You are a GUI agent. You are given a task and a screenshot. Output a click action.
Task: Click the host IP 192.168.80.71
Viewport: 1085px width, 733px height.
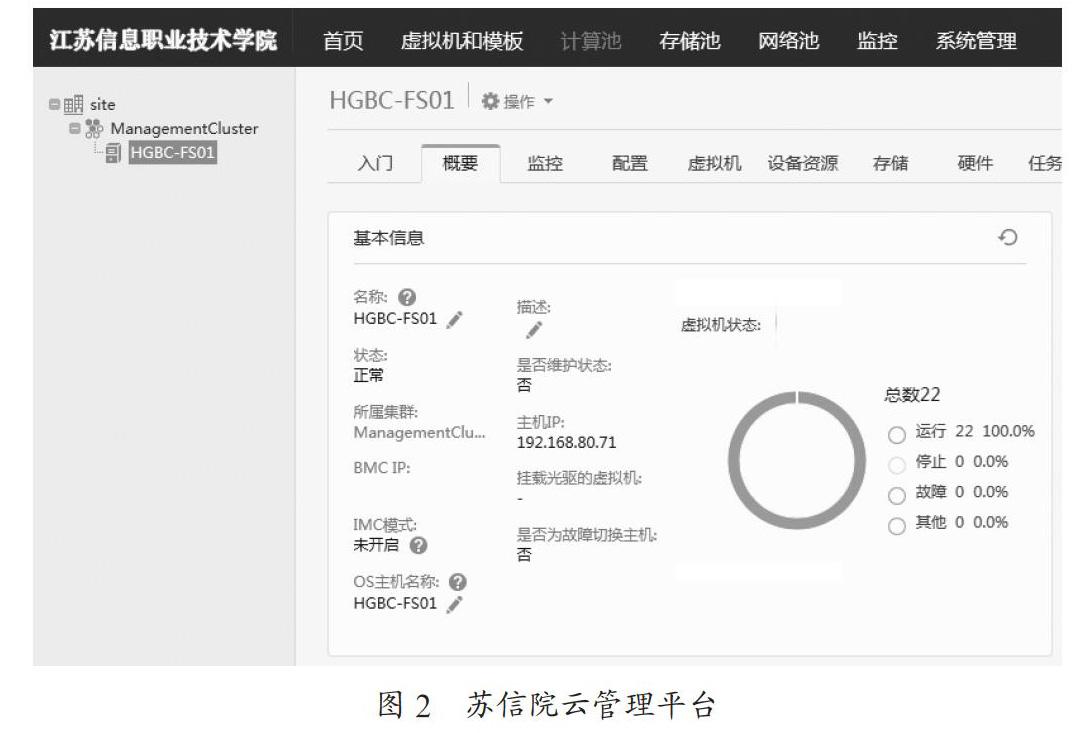566,442
